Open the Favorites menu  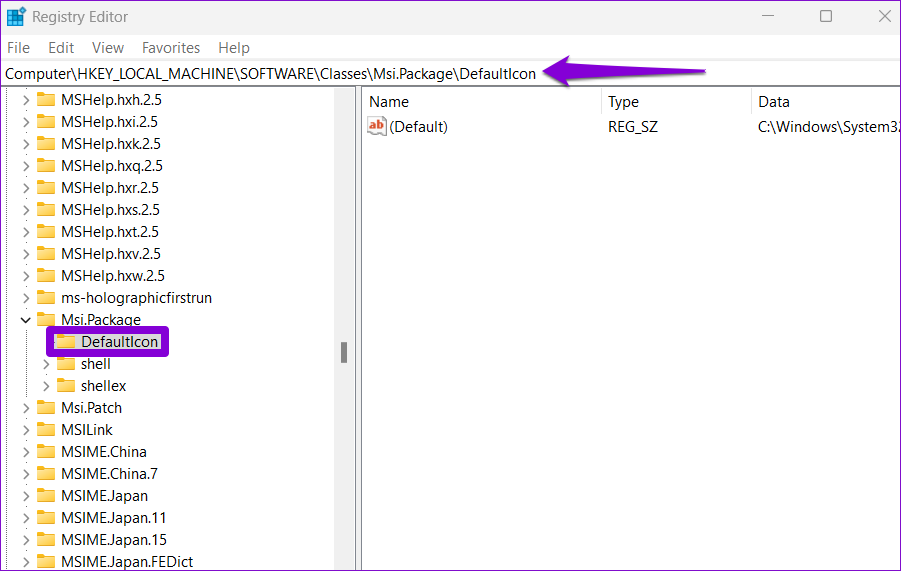(171, 48)
